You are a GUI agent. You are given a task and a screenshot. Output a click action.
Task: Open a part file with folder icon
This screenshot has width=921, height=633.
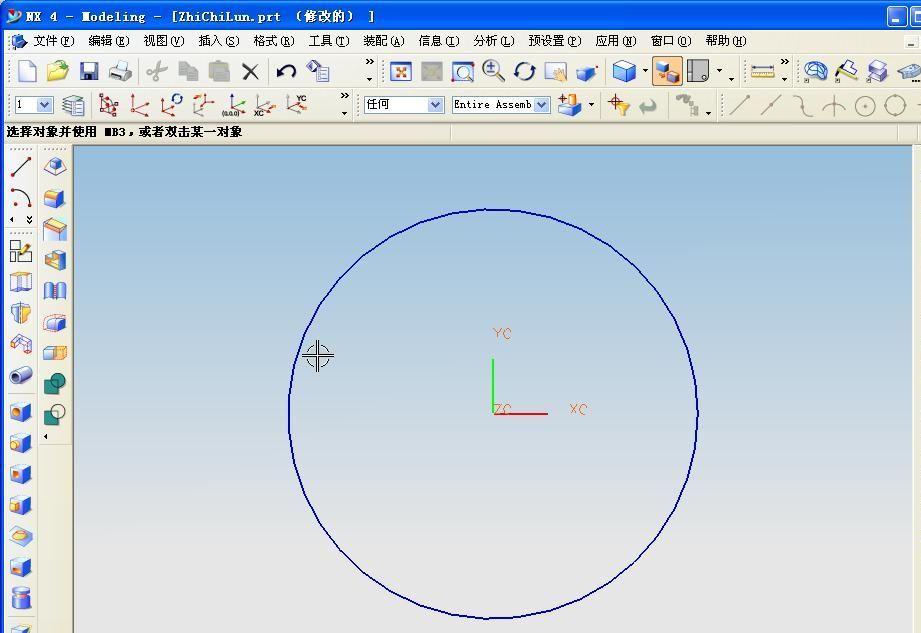(x=57, y=71)
